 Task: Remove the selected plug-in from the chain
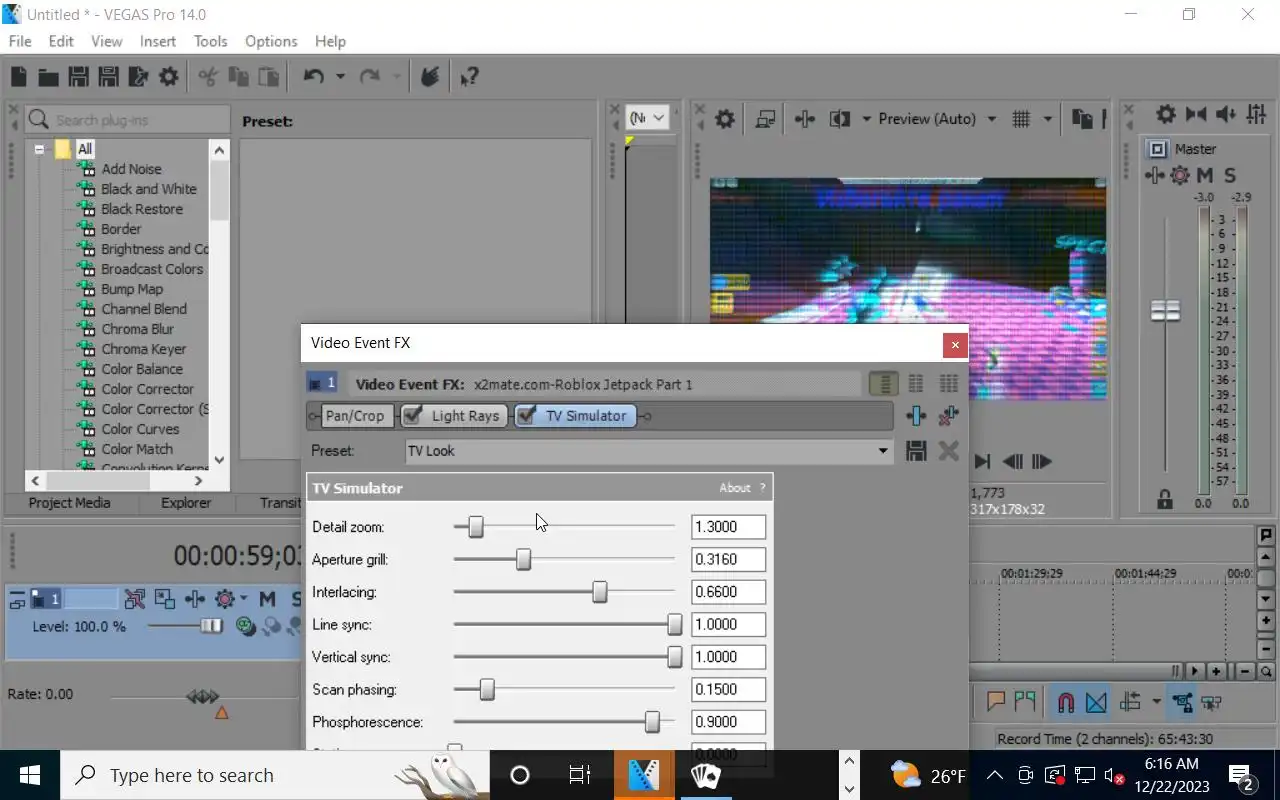tap(949, 416)
